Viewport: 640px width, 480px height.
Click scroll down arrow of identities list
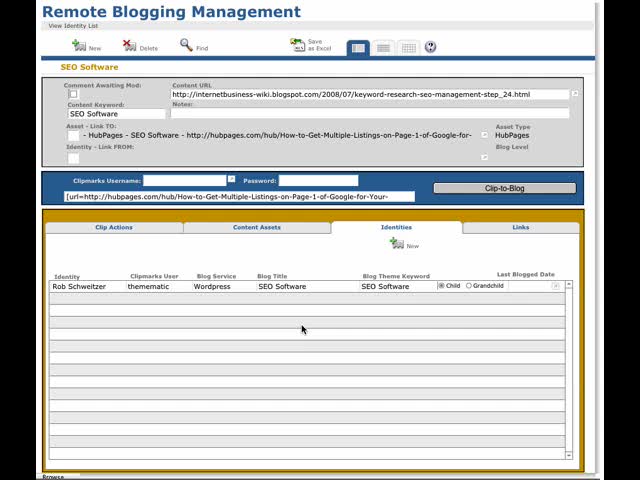[x=569, y=455]
